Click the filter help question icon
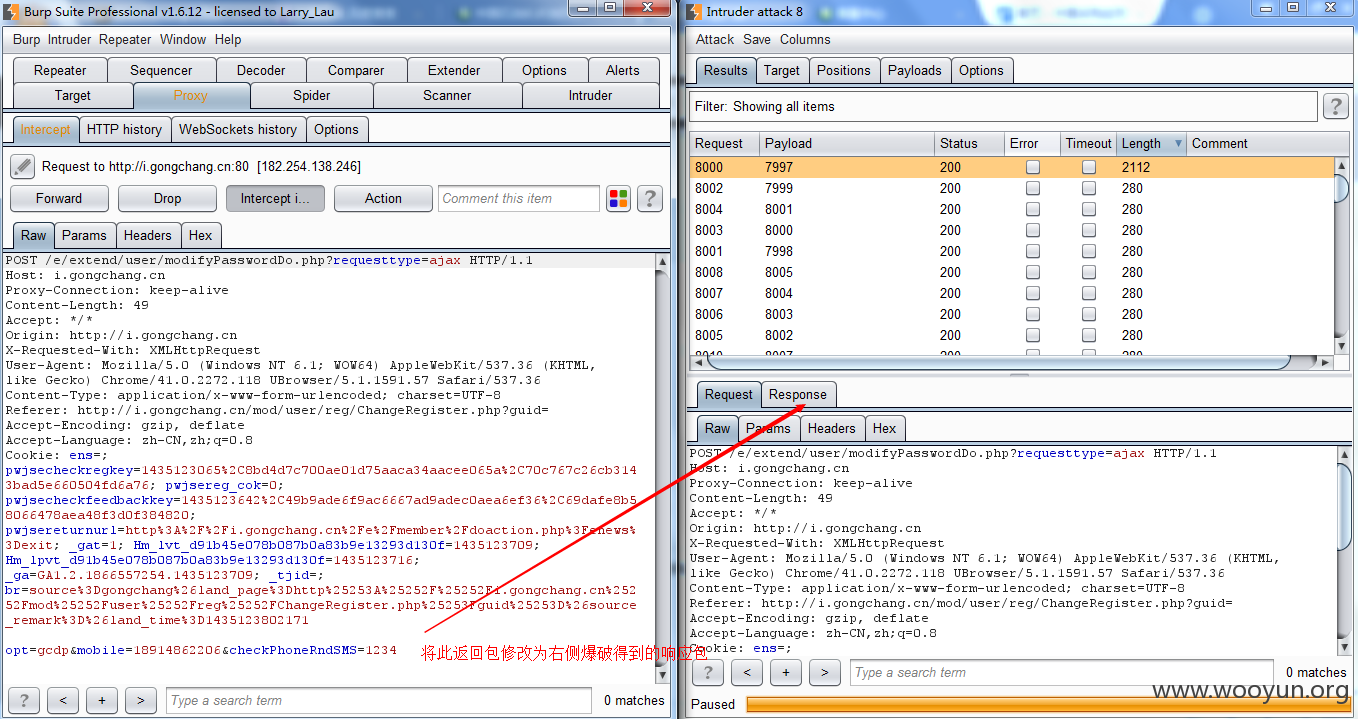This screenshot has height=719, width=1358. click(1335, 107)
